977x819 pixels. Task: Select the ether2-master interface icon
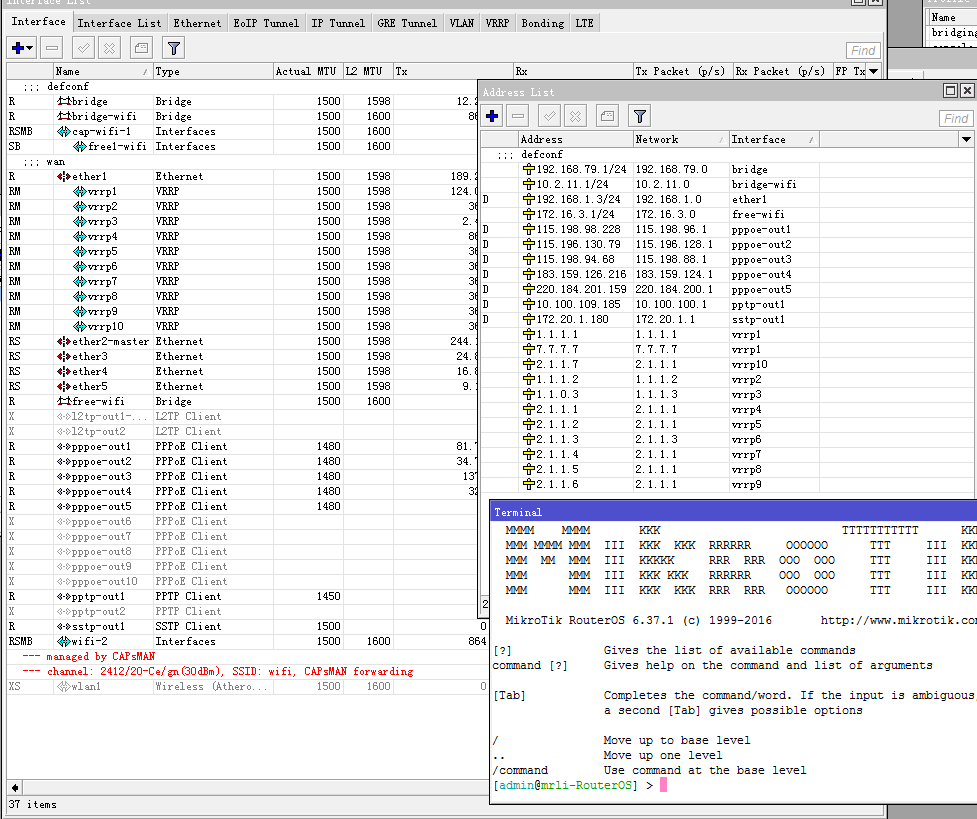64,342
